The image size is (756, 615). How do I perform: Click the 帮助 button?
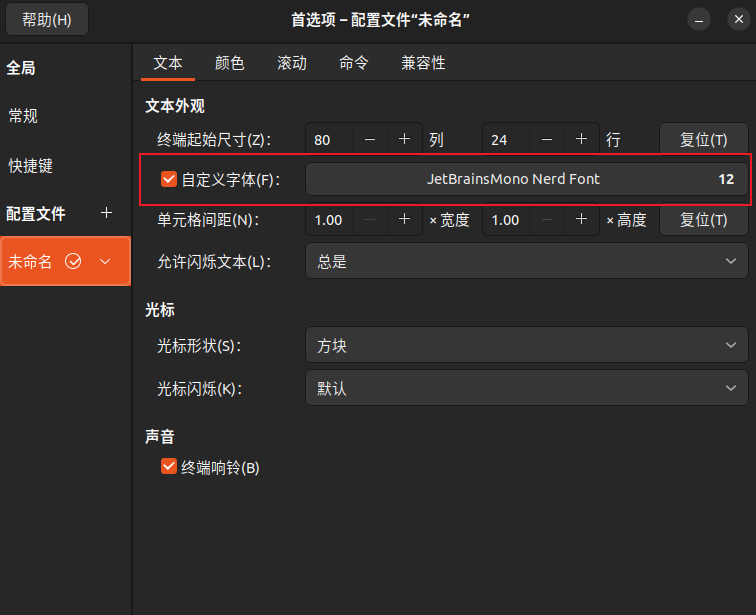(47, 20)
